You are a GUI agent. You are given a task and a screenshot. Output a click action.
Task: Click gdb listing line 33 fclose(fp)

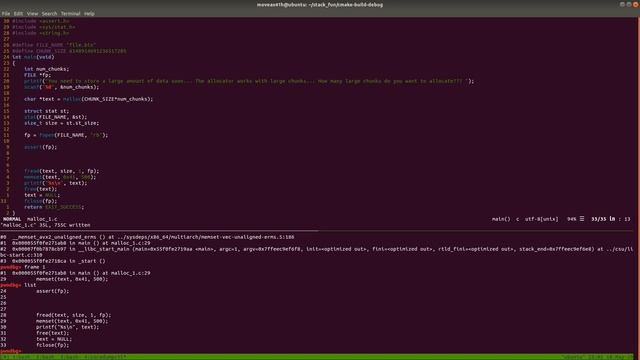click(x=35, y=345)
